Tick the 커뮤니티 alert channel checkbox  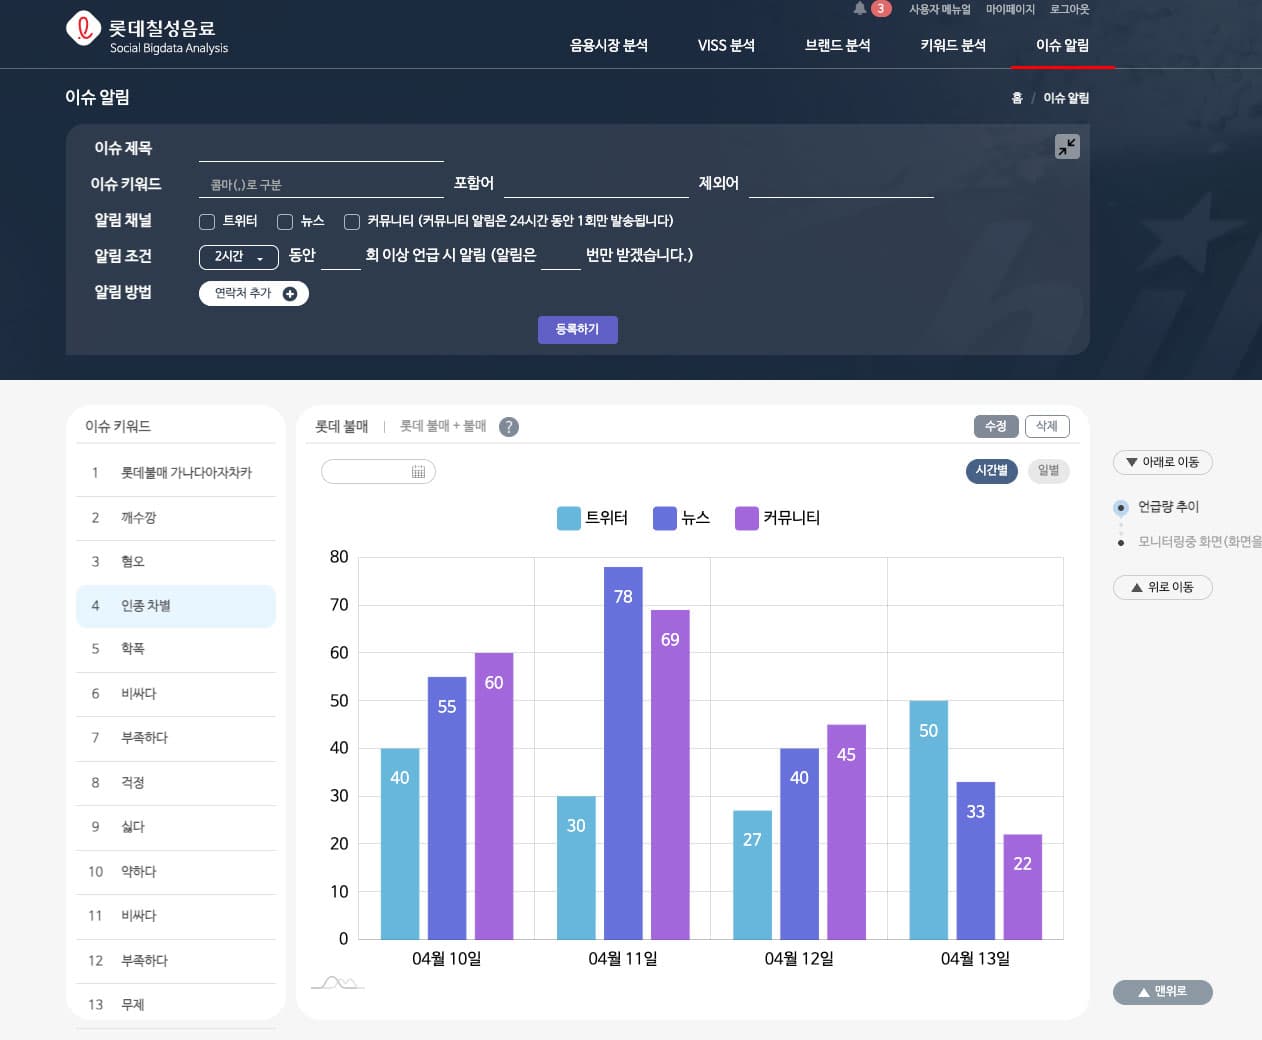pos(352,222)
